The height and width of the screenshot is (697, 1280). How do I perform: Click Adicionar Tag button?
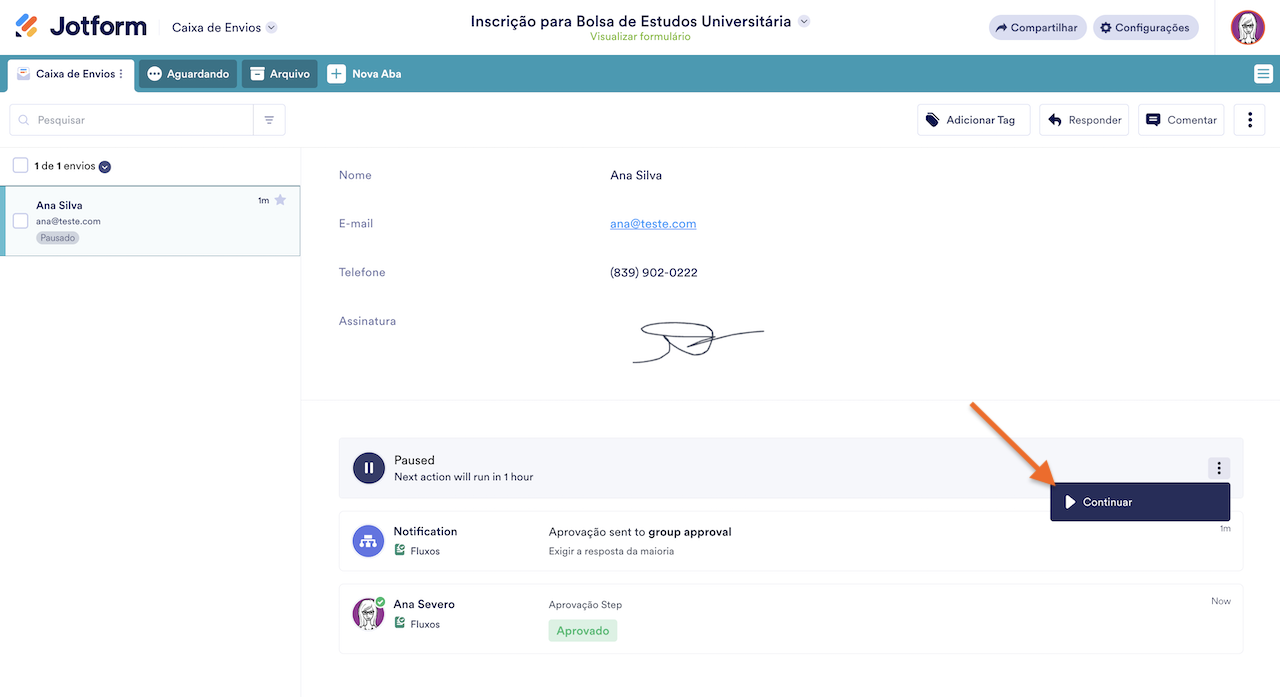click(x=973, y=120)
